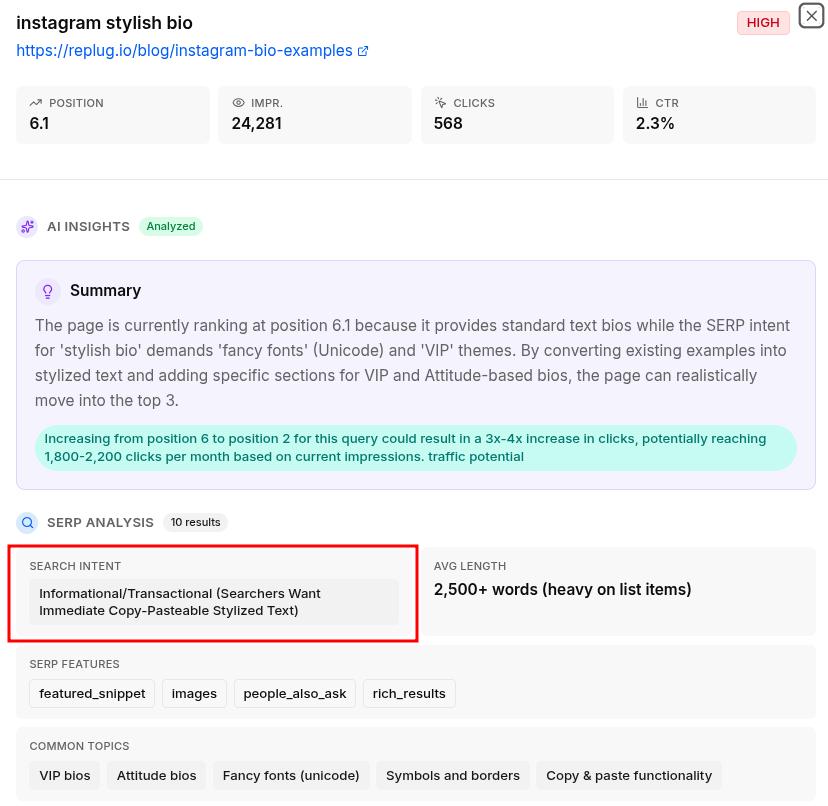The image size is (828, 806).
Task: Click the Analyzed status badge
Action: [170, 226]
